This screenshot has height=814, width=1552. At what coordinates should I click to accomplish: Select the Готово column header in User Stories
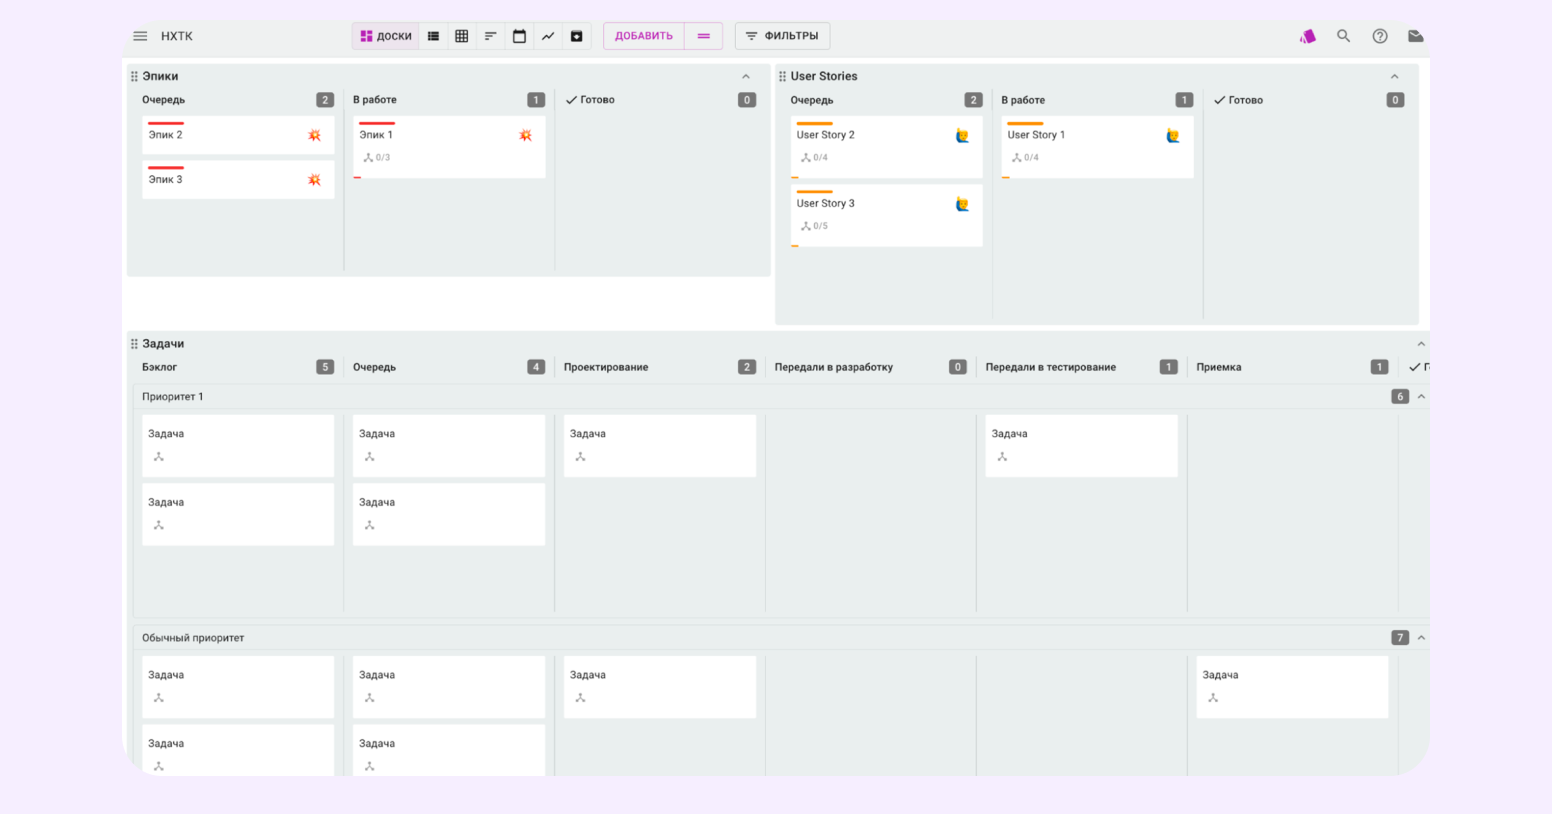coord(1238,100)
